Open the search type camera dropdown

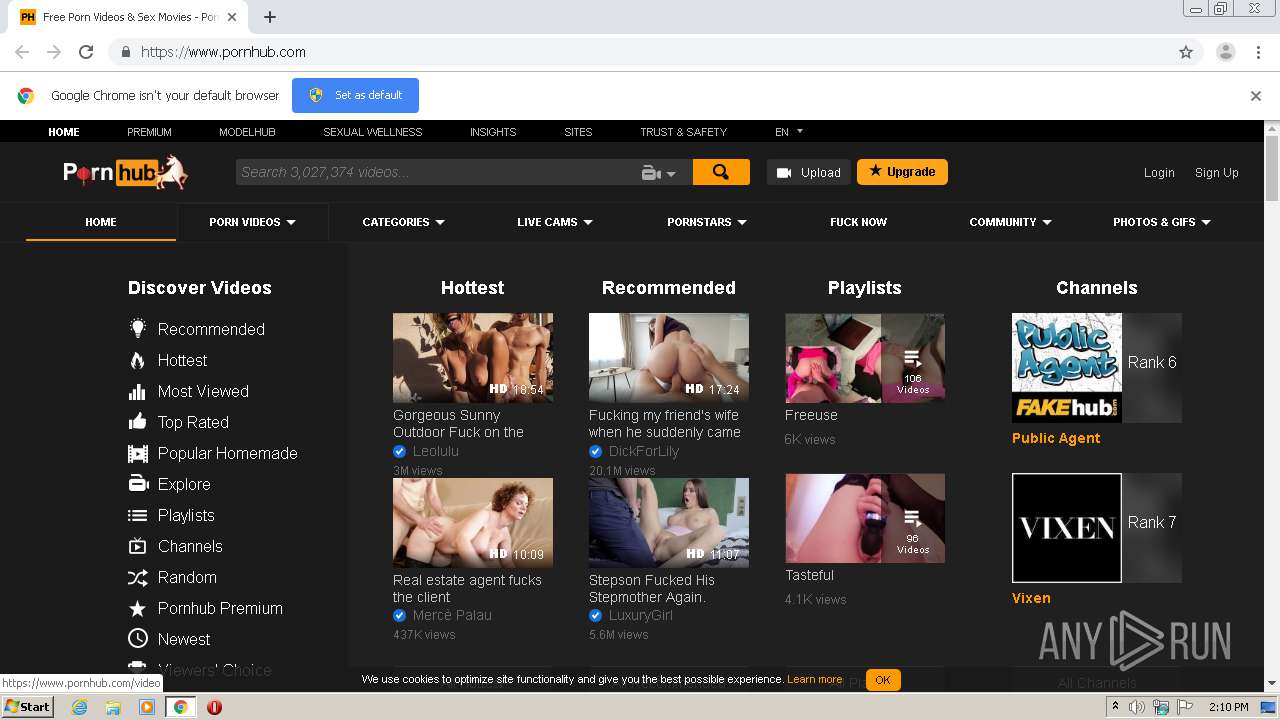tap(659, 173)
